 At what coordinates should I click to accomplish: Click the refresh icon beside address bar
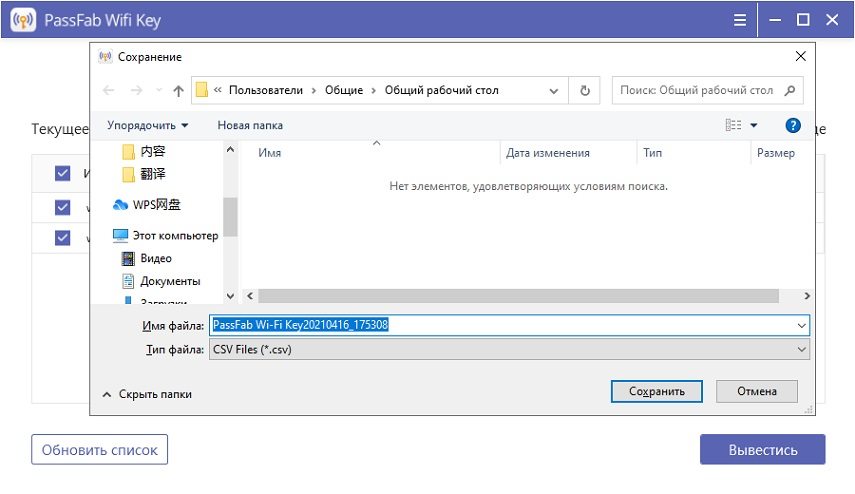coord(585,91)
